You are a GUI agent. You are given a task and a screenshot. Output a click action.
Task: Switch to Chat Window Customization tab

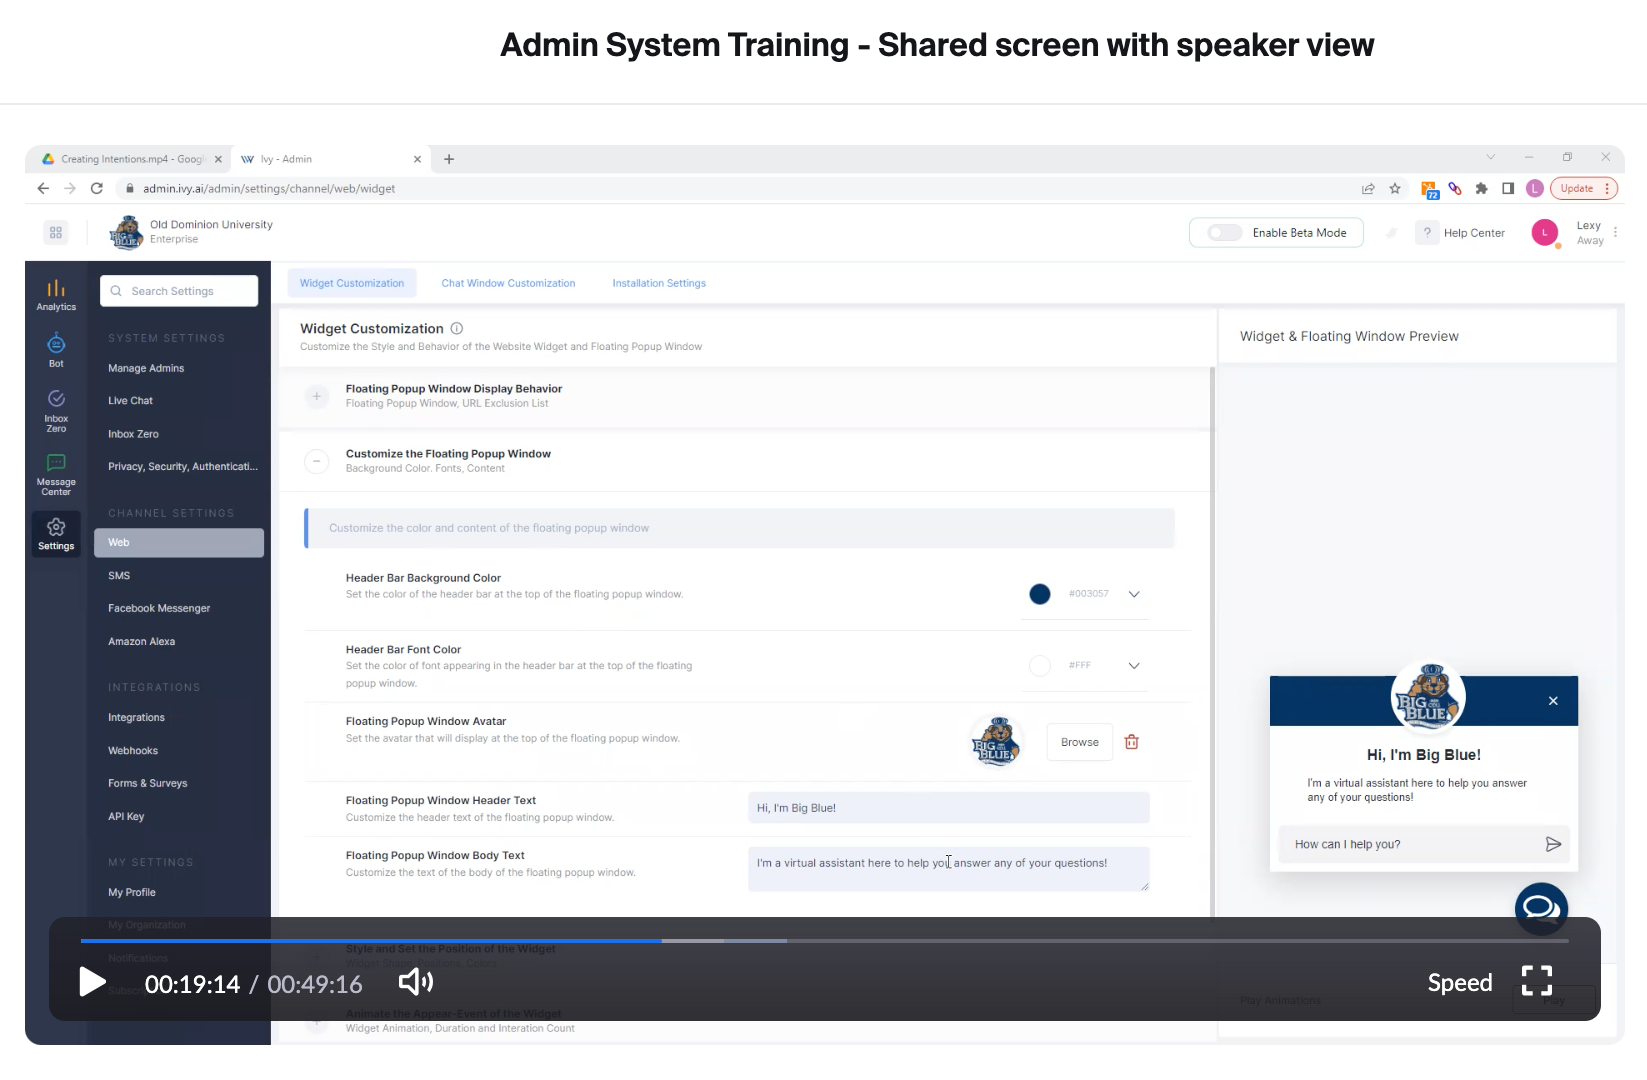(508, 283)
